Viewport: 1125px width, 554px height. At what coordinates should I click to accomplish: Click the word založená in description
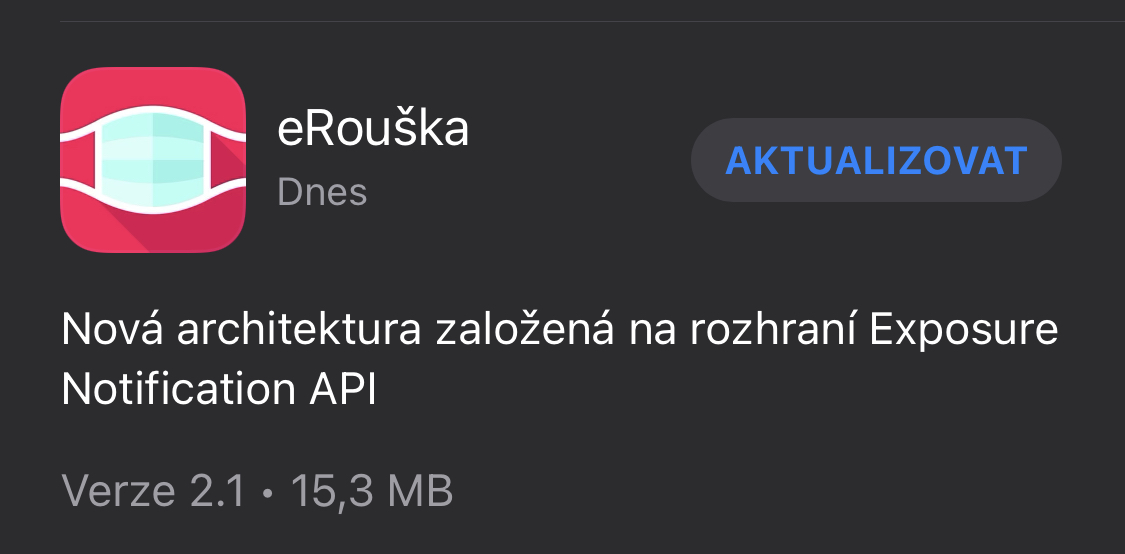[525, 329]
